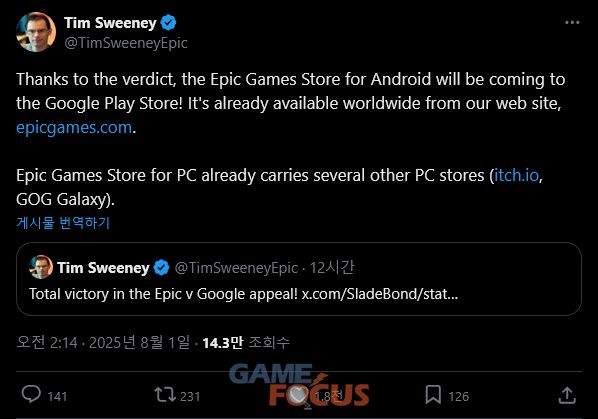The height and width of the screenshot is (419, 598).
Task: Click the heart like icon
Action: point(300,396)
